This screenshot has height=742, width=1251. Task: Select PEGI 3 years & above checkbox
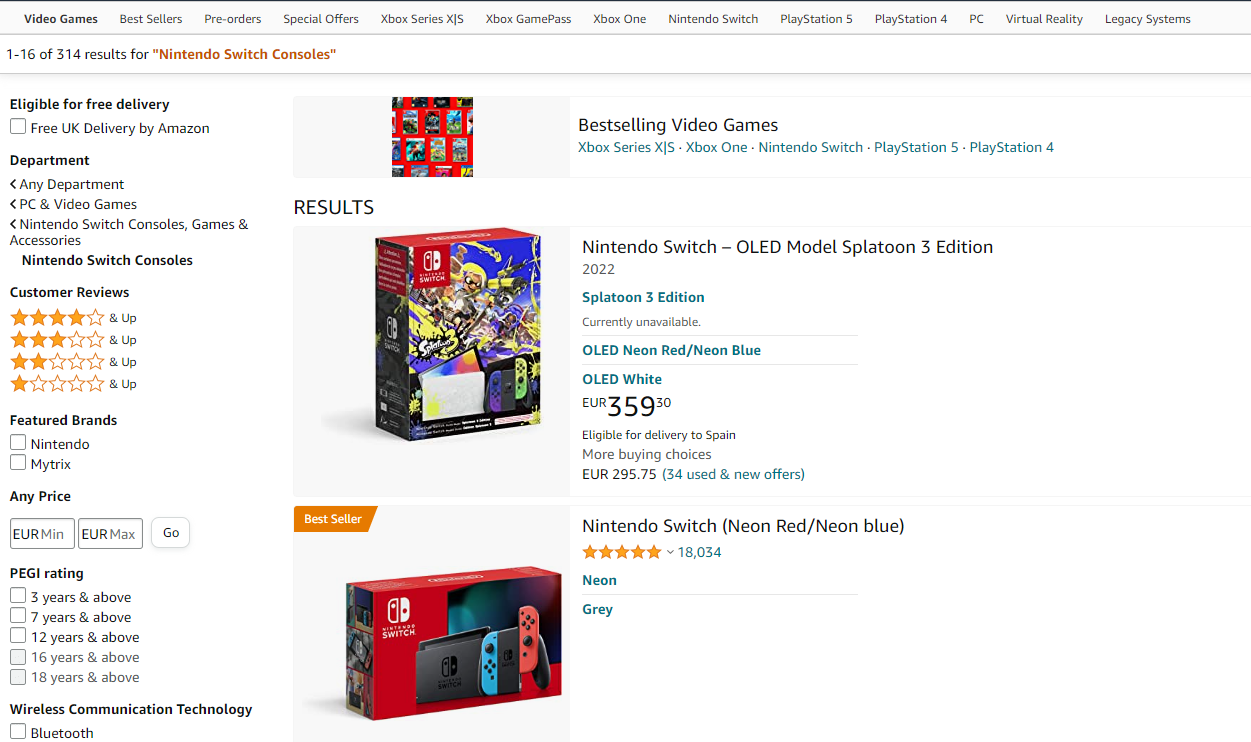pos(18,596)
